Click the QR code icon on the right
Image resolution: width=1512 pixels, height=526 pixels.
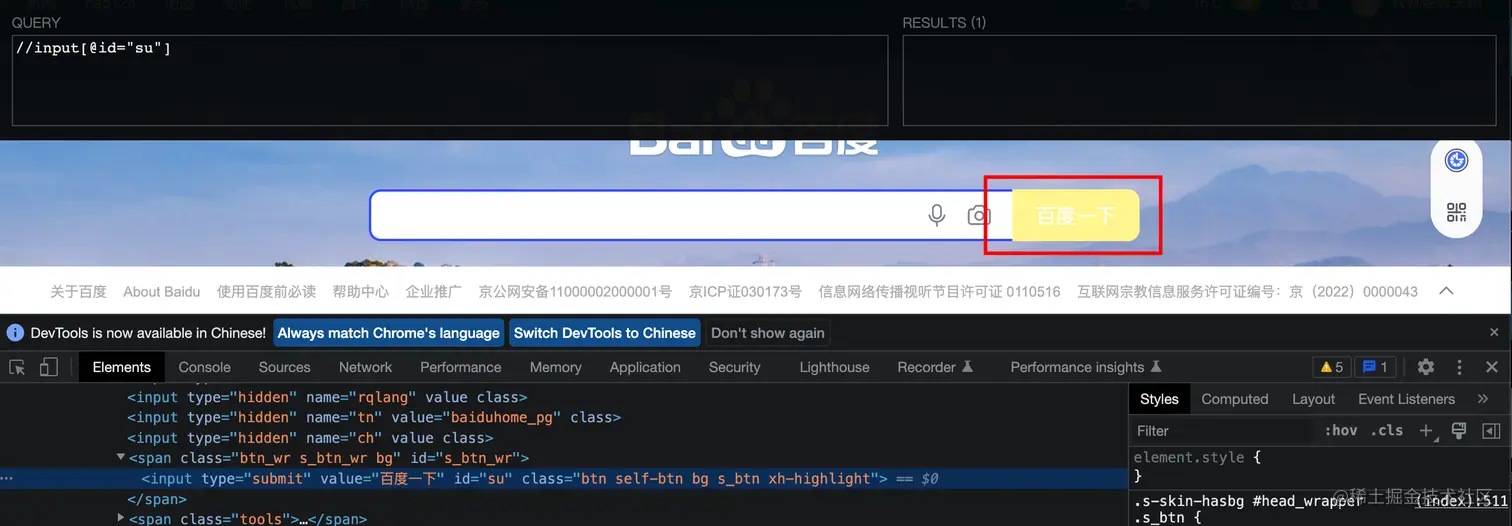(x=1456, y=212)
